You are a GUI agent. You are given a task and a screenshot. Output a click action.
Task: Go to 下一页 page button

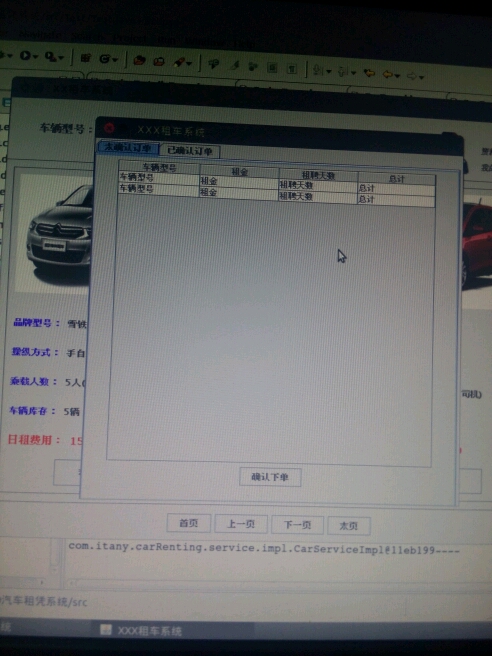point(297,525)
